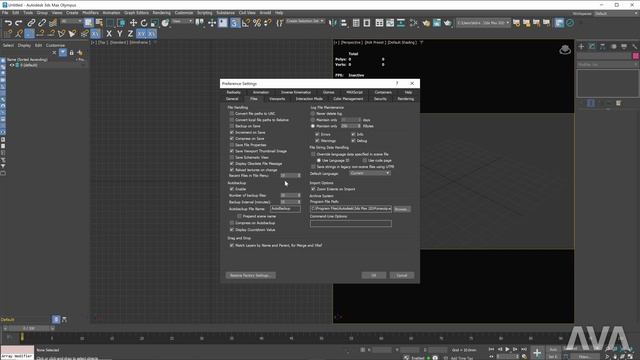640x360 pixels.
Task: Click the Autobackup File Name field
Action: tap(285, 209)
